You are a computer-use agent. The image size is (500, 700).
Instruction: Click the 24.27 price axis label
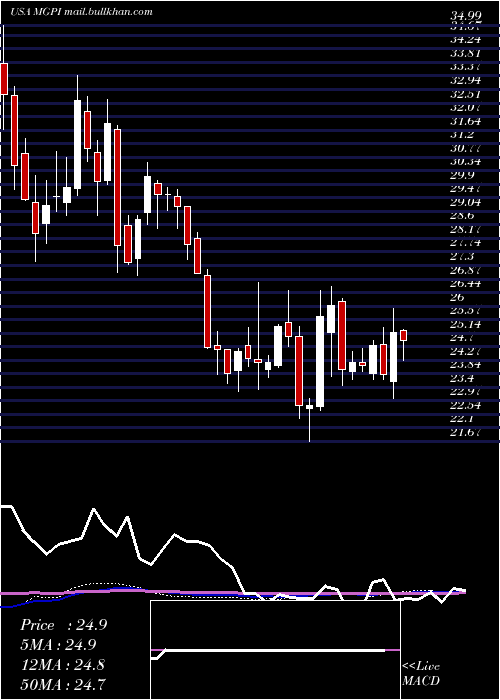[464, 351]
